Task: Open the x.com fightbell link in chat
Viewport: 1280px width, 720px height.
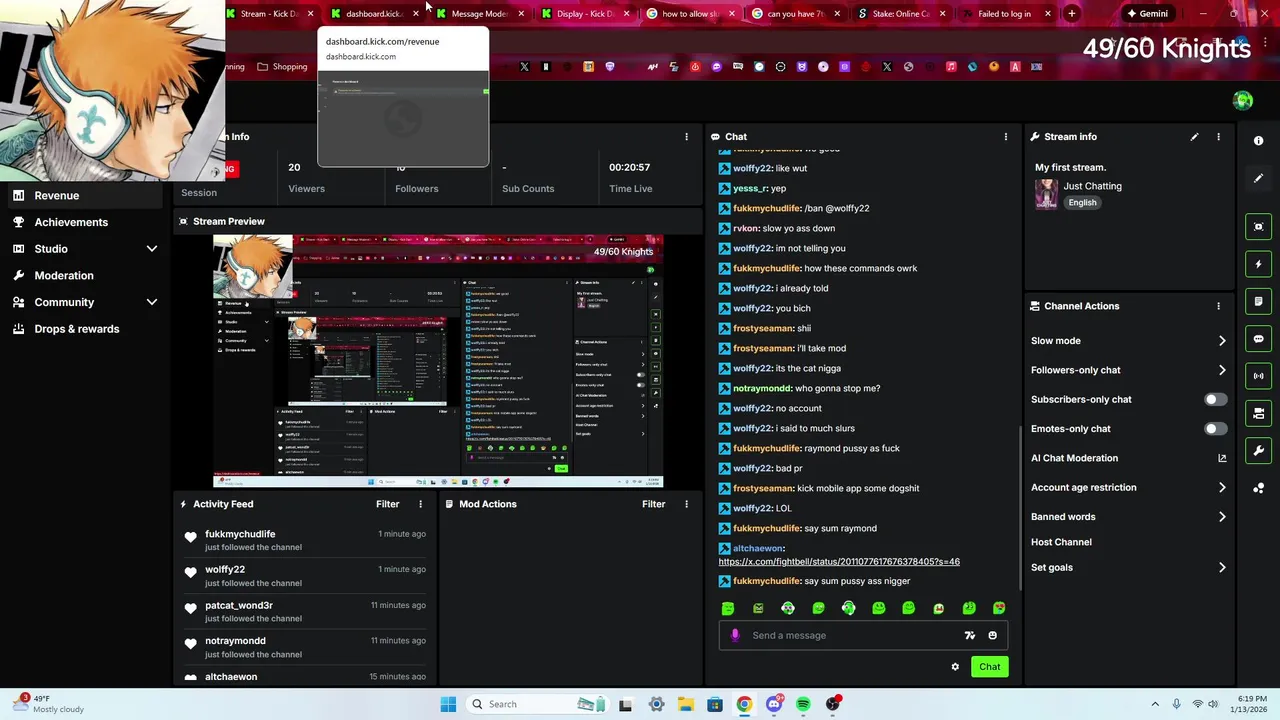Action: 839,562
